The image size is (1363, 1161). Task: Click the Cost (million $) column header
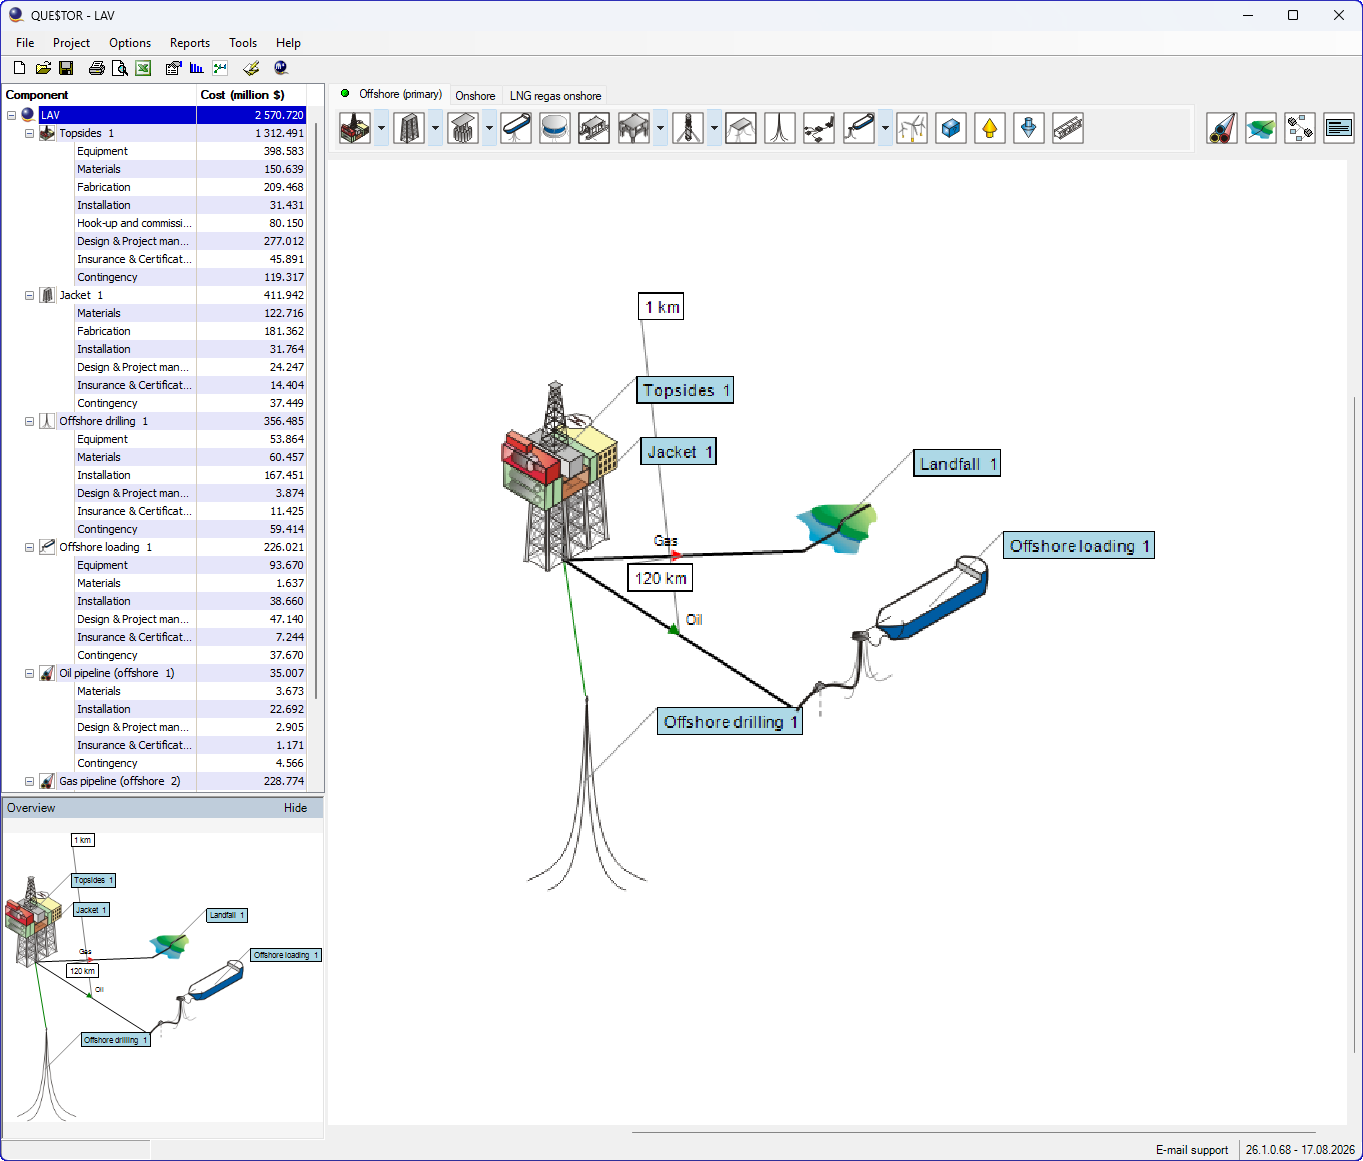pyautogui.click(x=251, y=95)
